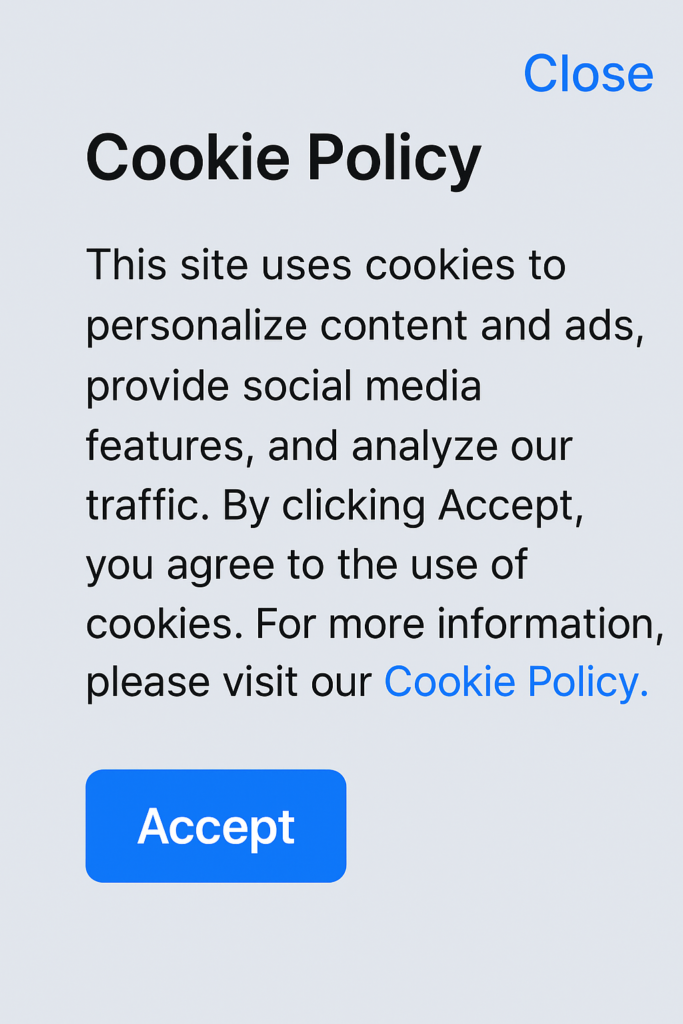Click the word "This" starting the paragraph
The width and height of the screenshot is (683, 1024).
(126, 265)
